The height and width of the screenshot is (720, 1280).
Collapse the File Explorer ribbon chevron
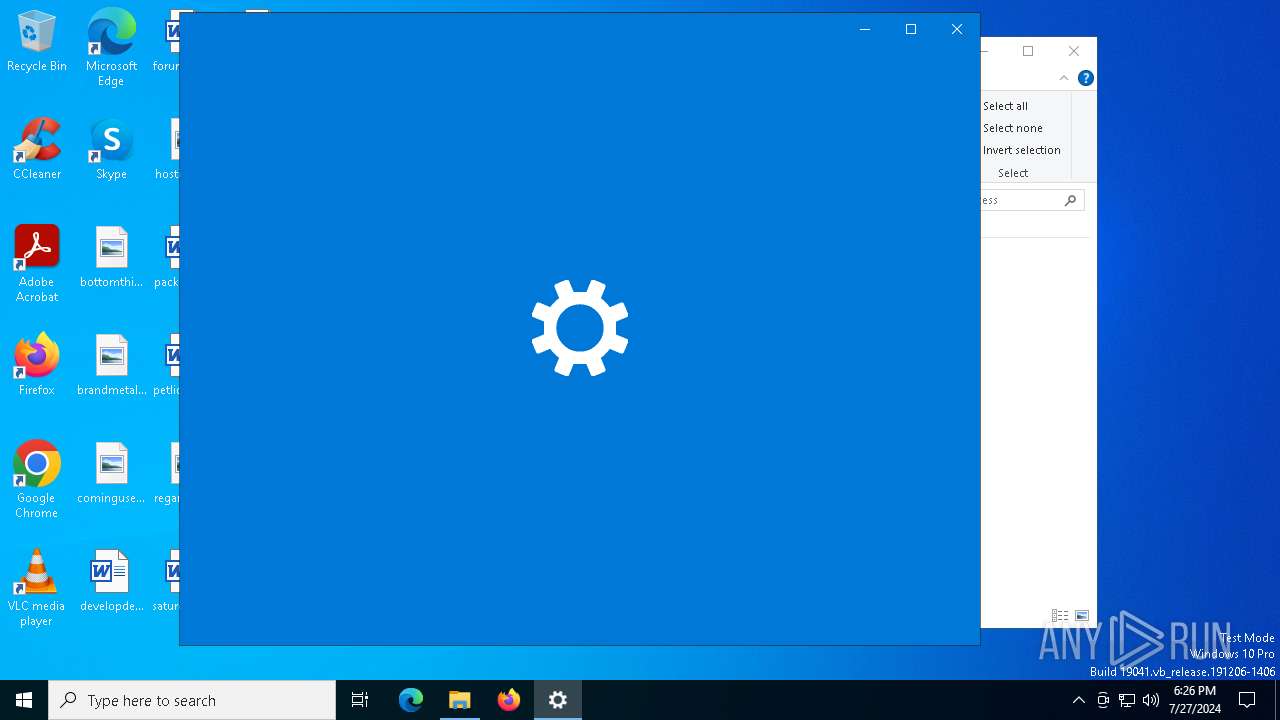tap(1064, 78)
